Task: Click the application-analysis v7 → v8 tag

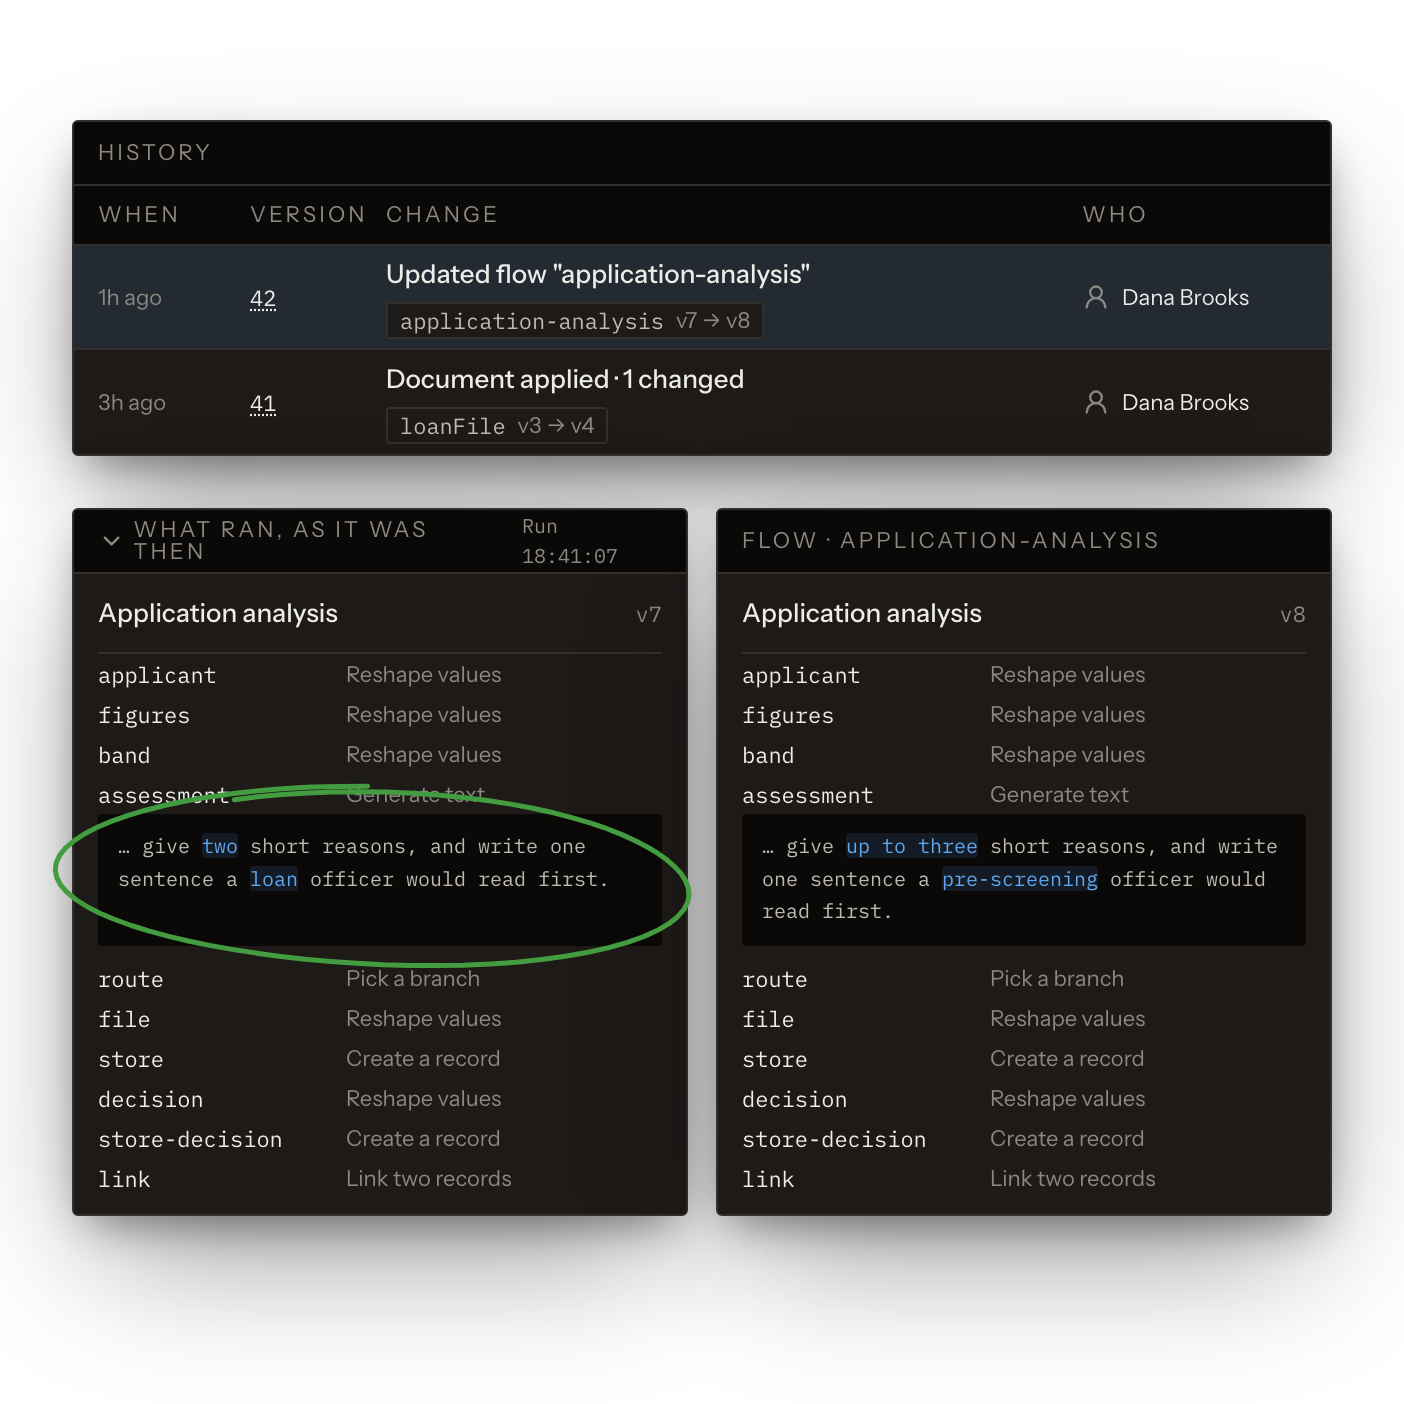Action: (574, 321)
